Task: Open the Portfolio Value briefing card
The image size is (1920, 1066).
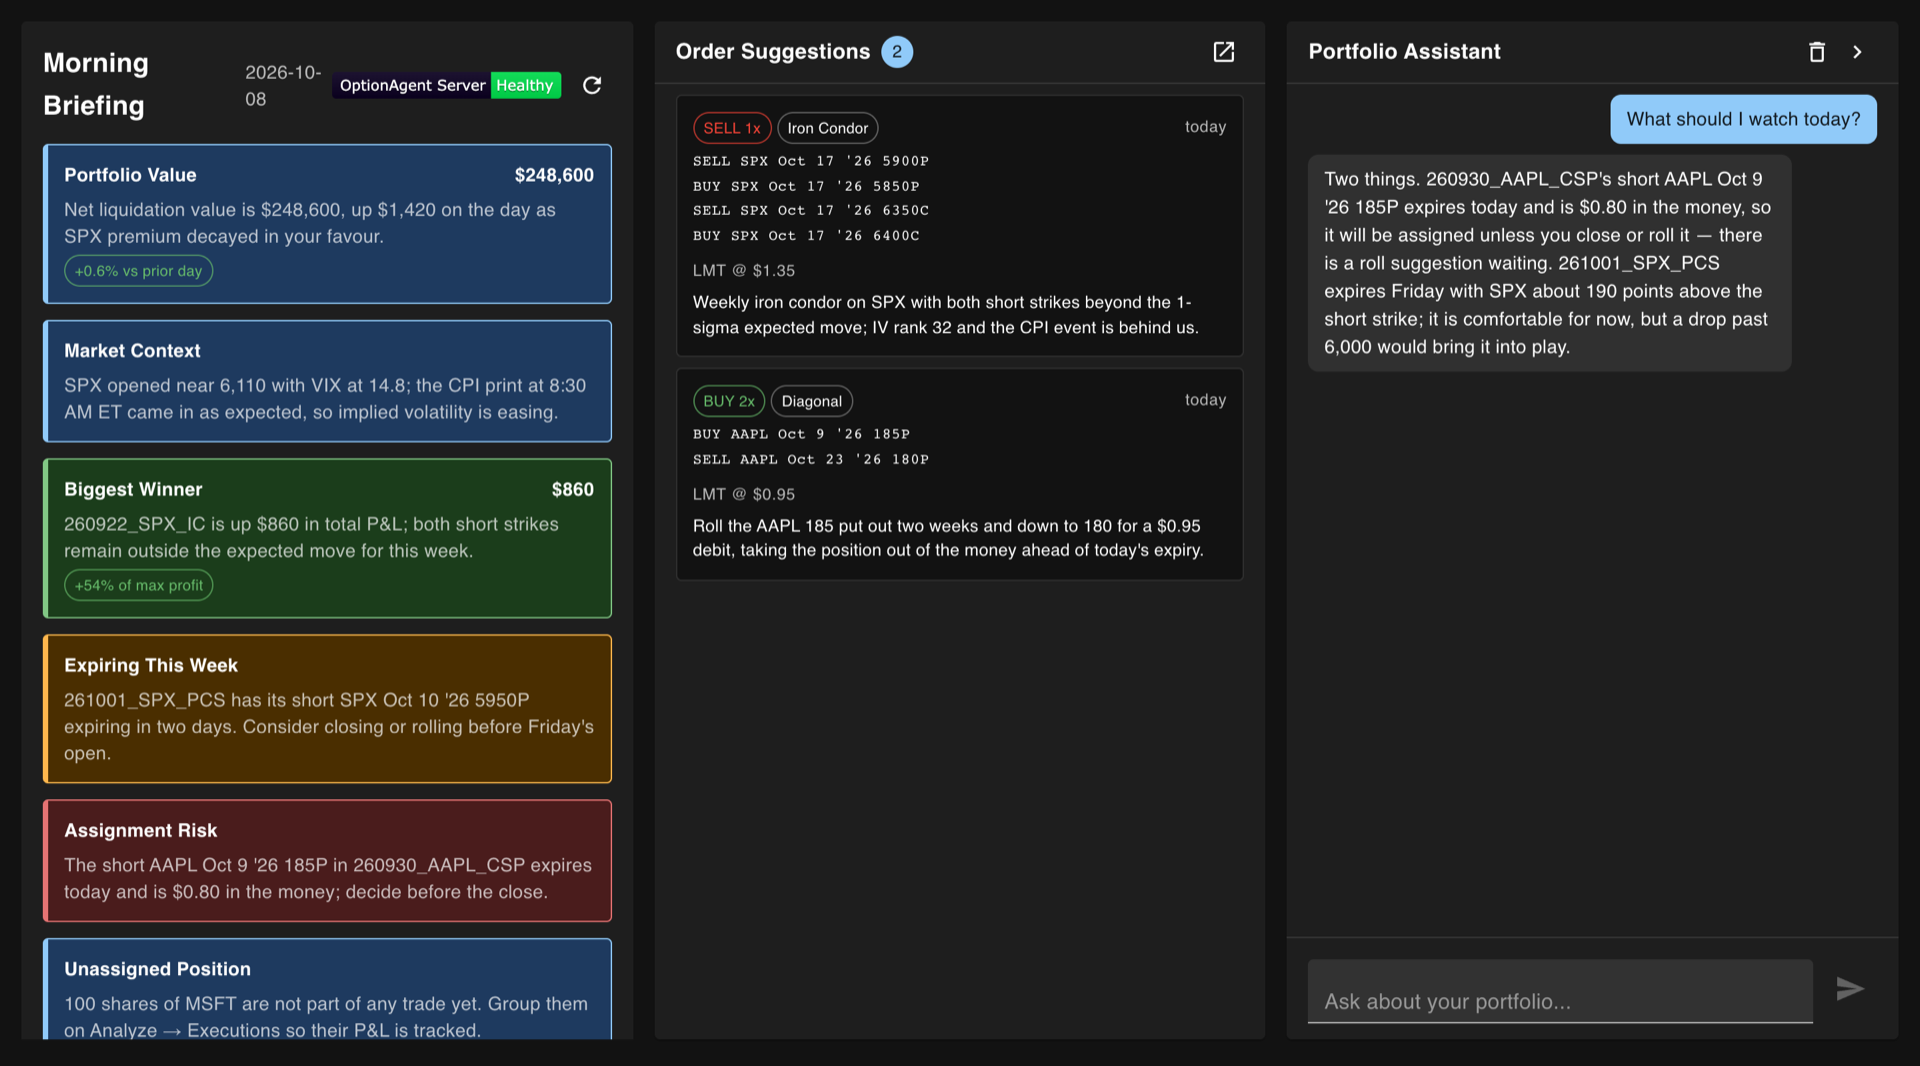Action: point(327,224)
